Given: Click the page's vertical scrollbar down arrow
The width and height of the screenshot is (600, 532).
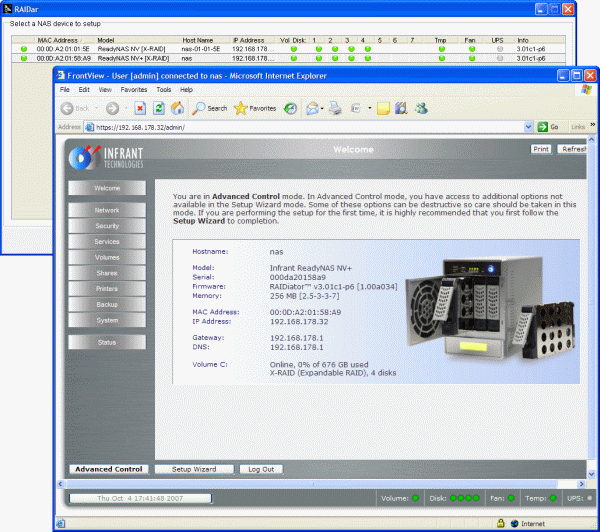Looking at the screenshot, I should [591, 474].
